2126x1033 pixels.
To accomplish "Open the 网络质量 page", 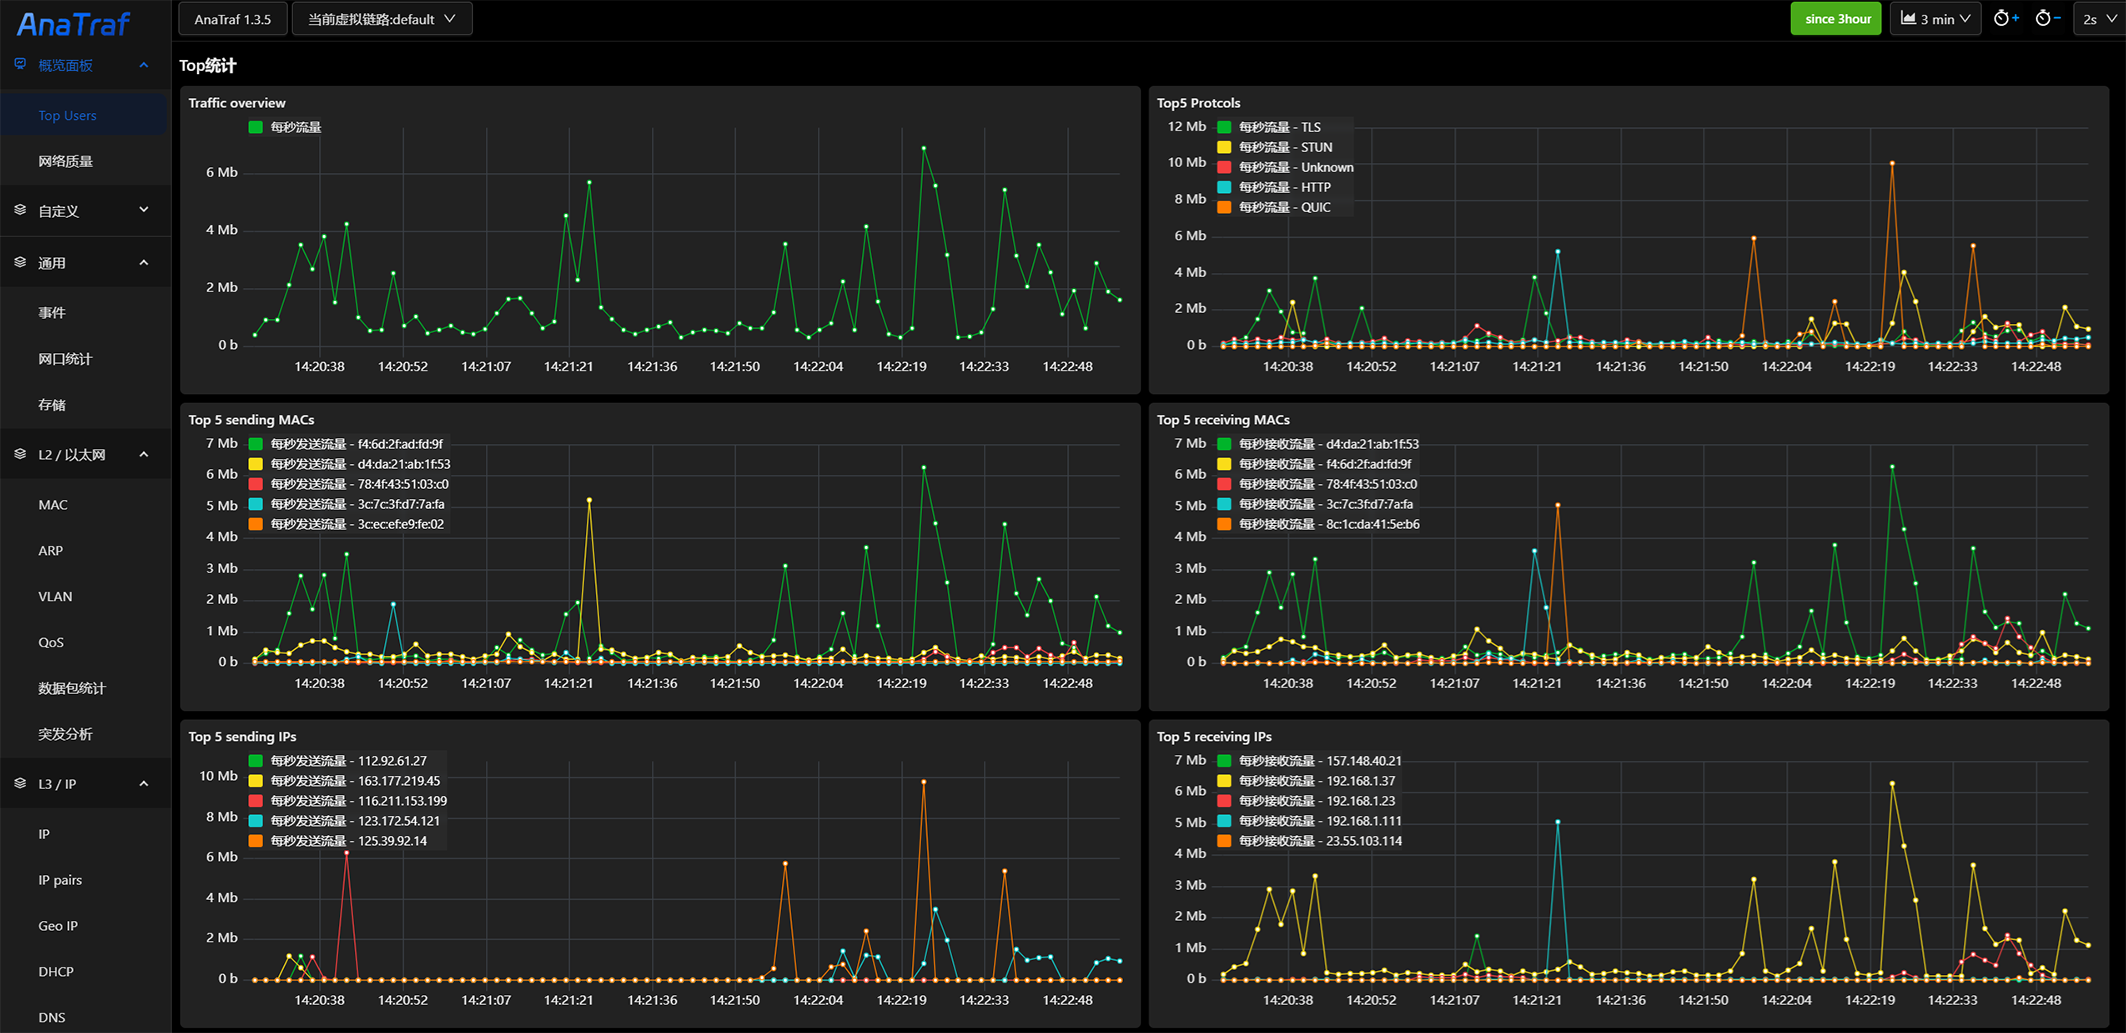I will (x=85, y=161).
